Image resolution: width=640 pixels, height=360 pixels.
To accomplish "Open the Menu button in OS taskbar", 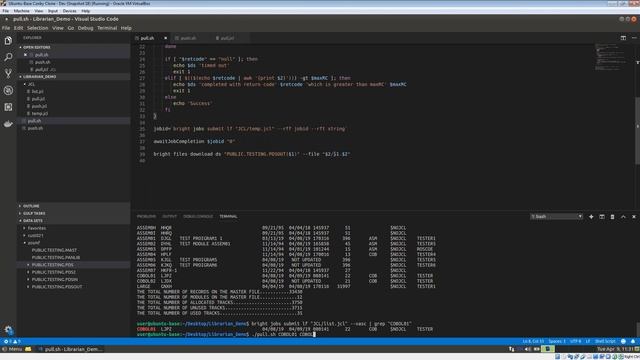I will point(12,349).
